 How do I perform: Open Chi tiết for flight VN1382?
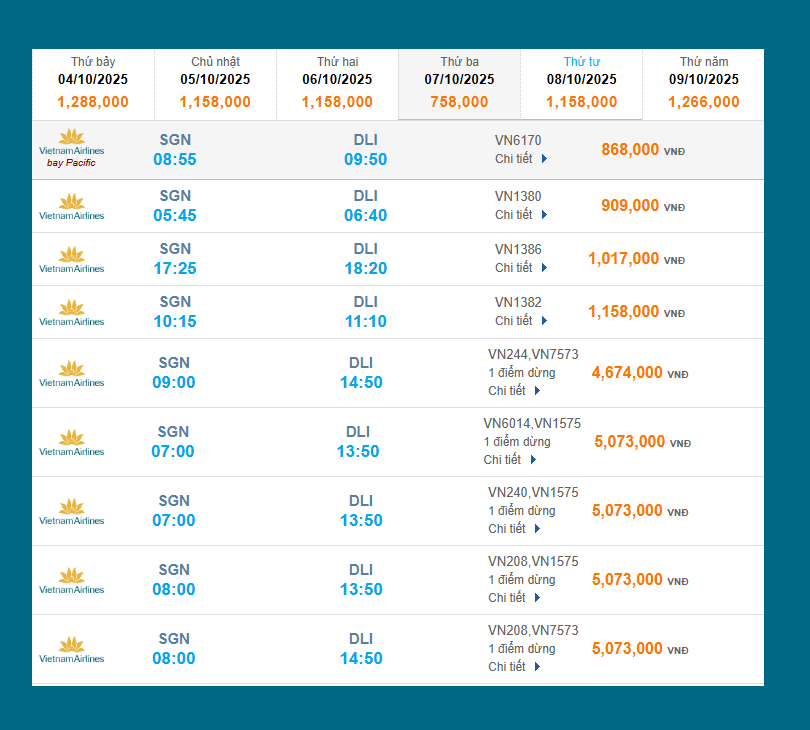point(521,320)
